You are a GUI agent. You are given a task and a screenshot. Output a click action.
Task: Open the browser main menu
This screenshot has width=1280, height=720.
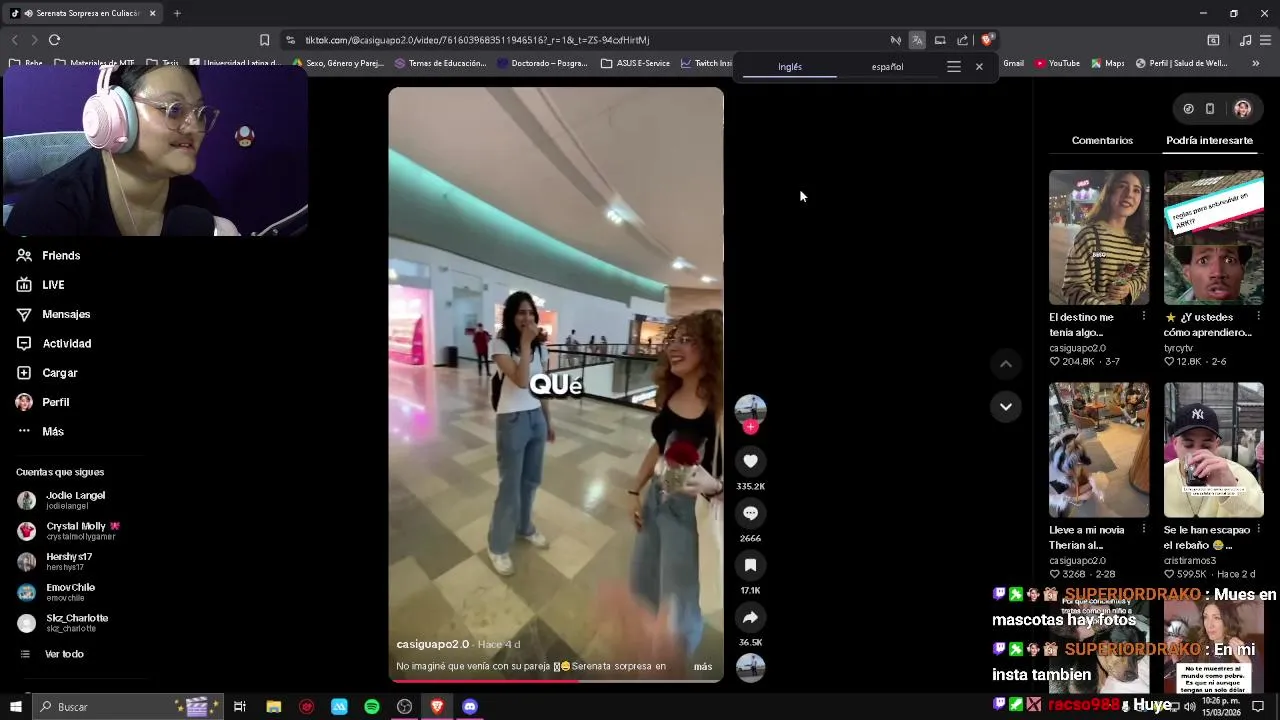1266,40
